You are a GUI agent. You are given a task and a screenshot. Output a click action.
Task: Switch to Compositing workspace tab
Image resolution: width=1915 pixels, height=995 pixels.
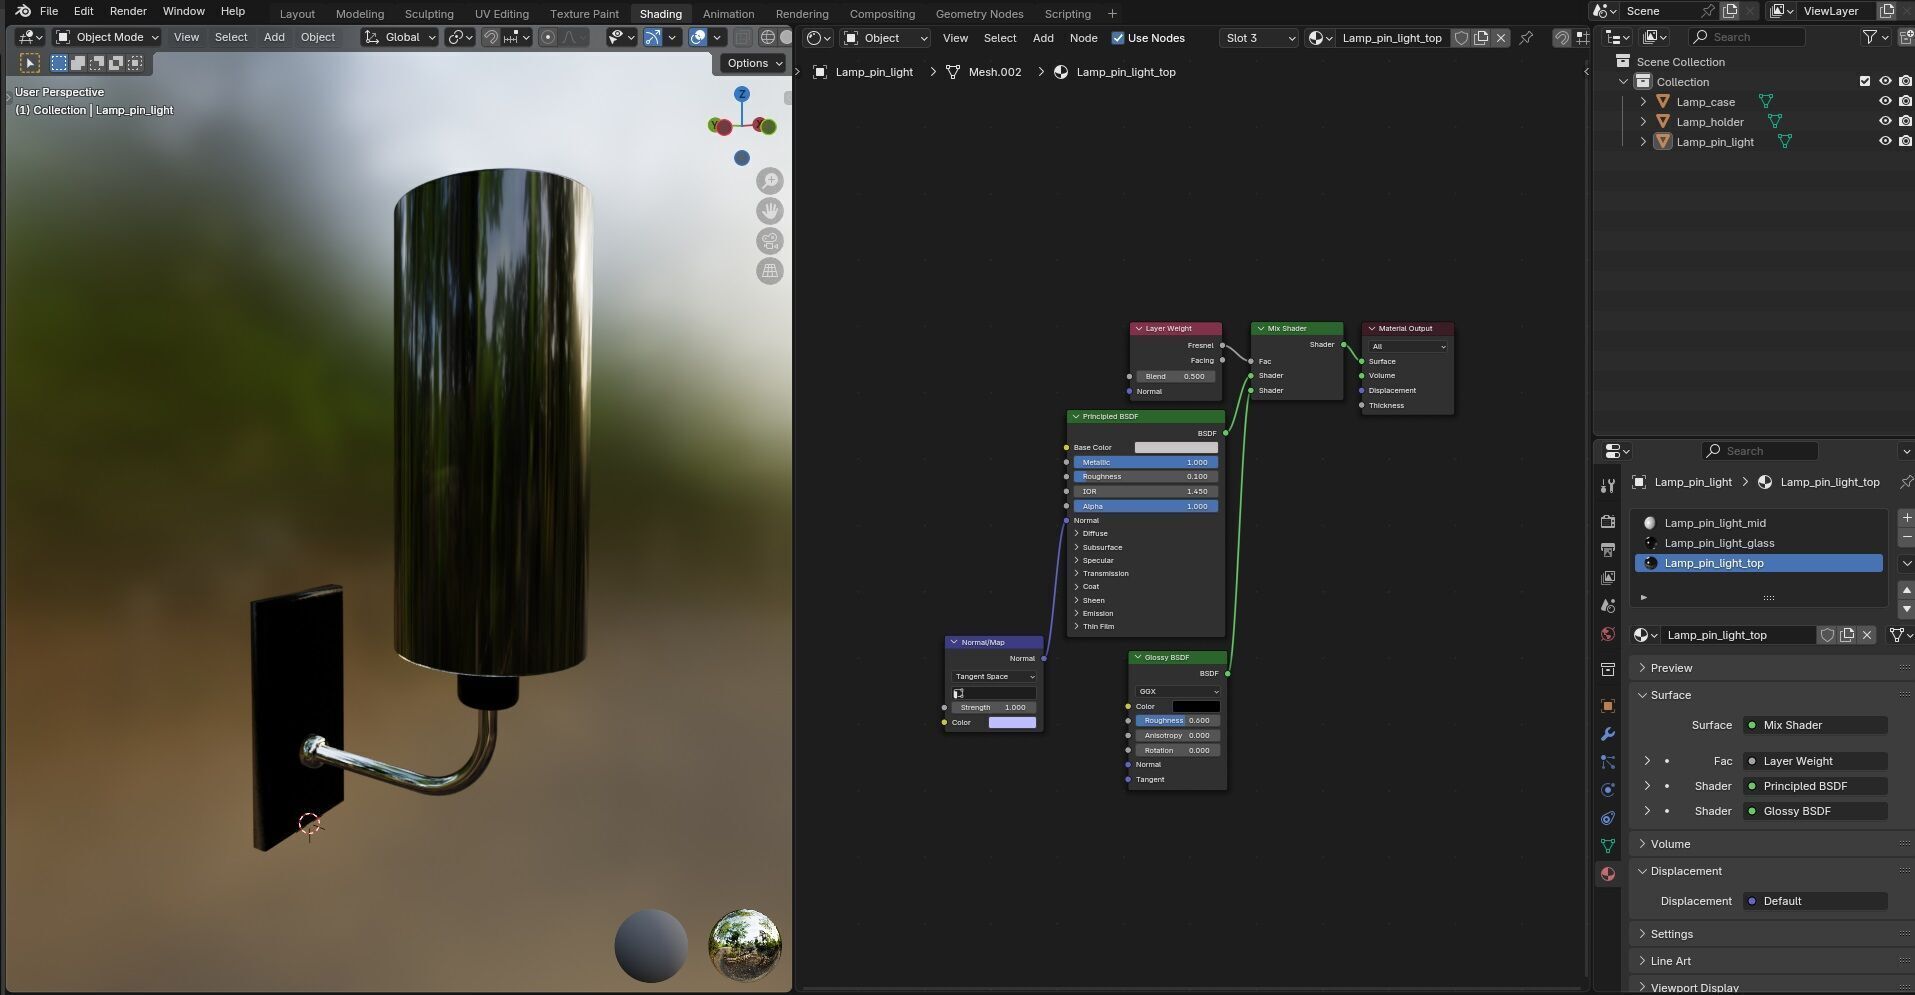click(x=882, y=14)
